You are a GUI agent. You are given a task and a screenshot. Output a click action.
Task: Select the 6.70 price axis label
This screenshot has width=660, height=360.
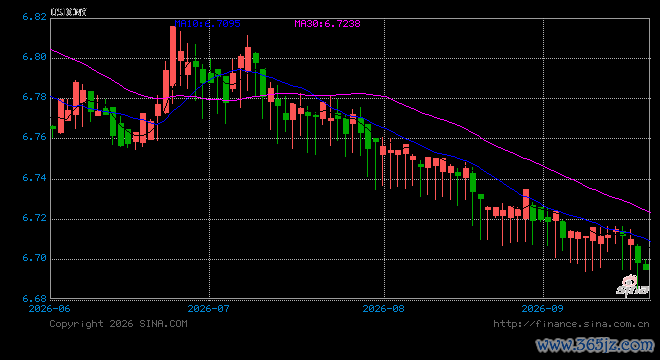point(35,258)
